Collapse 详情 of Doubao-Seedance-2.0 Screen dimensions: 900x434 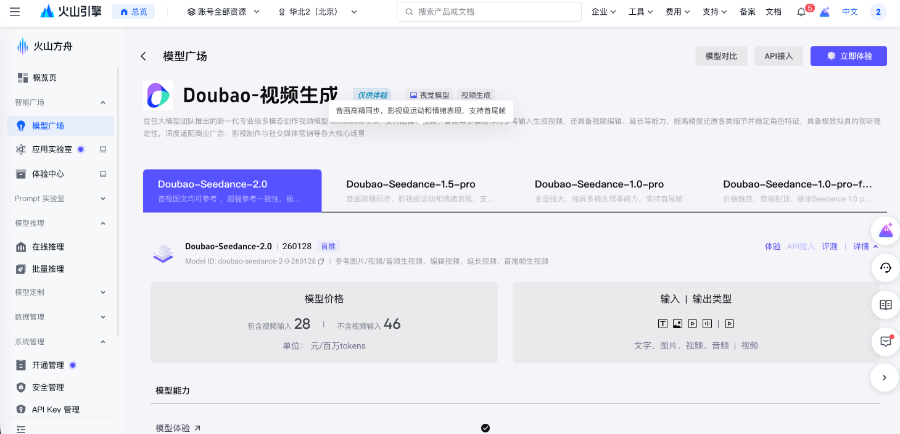pos(865,246)
